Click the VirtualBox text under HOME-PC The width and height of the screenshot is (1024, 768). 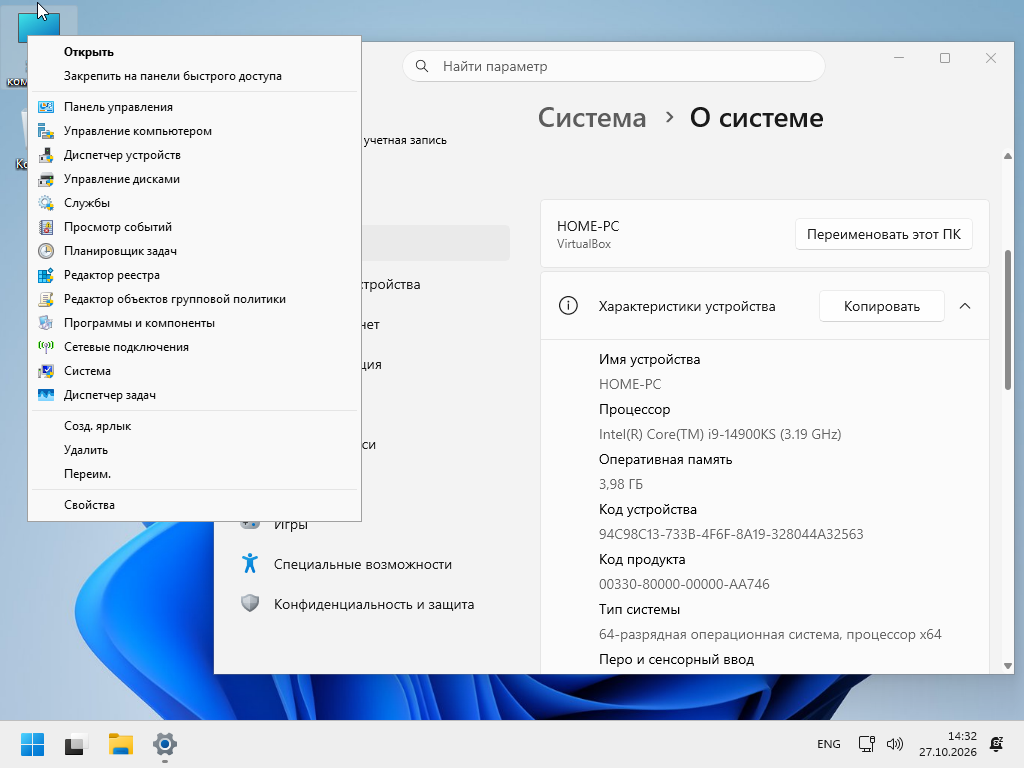tap(584, 244)
